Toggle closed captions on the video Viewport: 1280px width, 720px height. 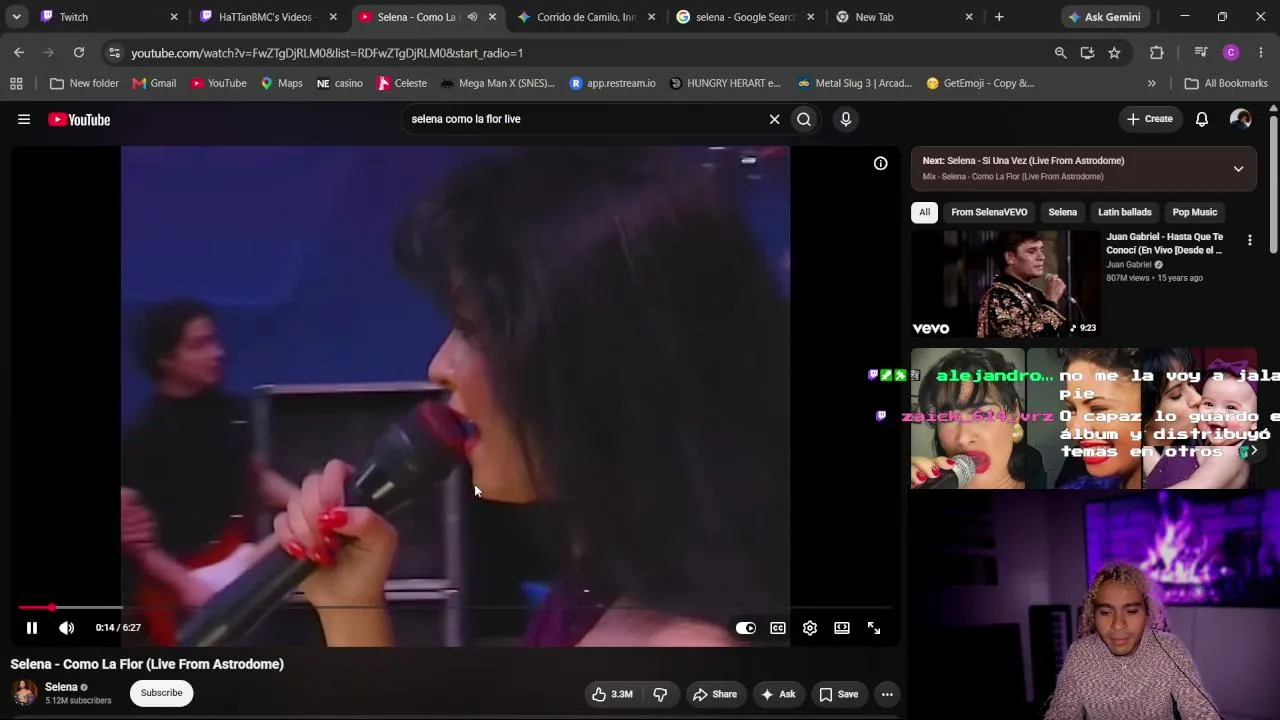(778, 628)
